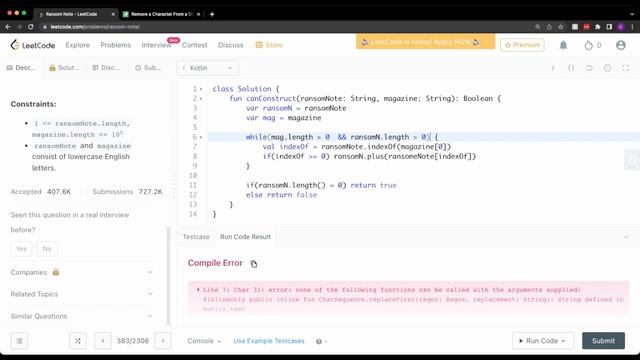Toggle fullscreen editor icon
This screenshot has height=360, width=640.
[x=625, y=68]
